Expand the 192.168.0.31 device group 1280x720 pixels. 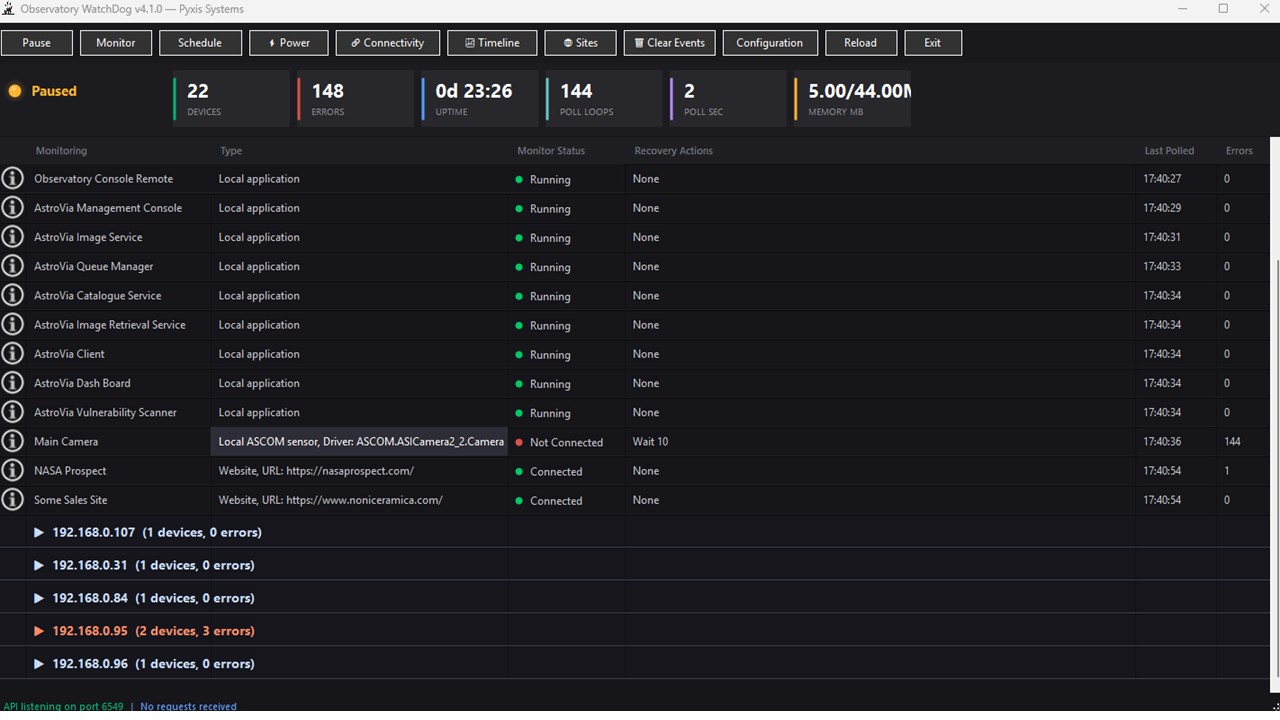click(x=39, y=565)
